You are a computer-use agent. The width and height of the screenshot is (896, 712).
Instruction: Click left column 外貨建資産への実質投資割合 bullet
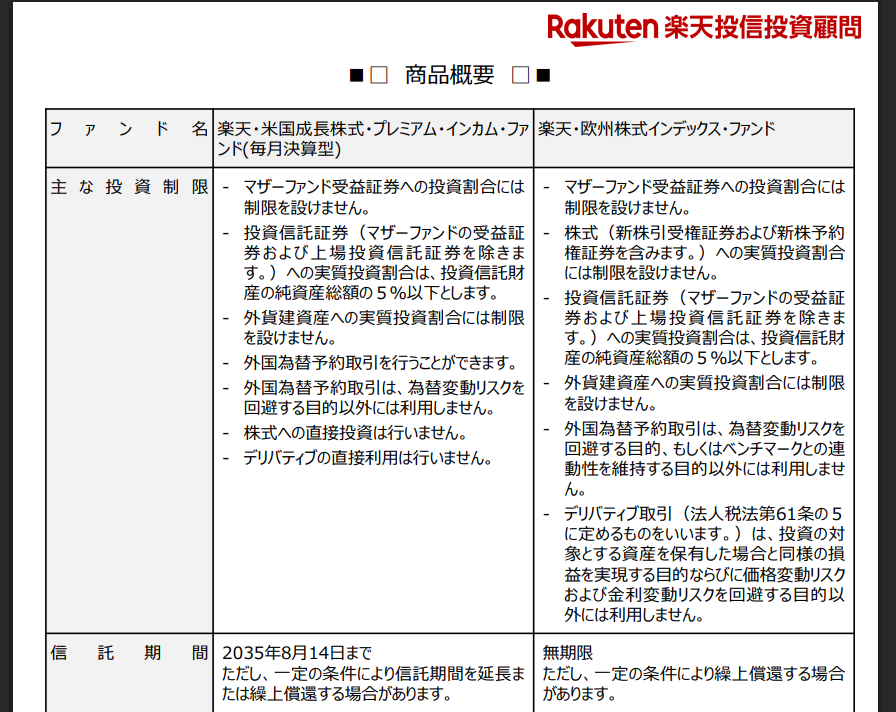point(384,327)
